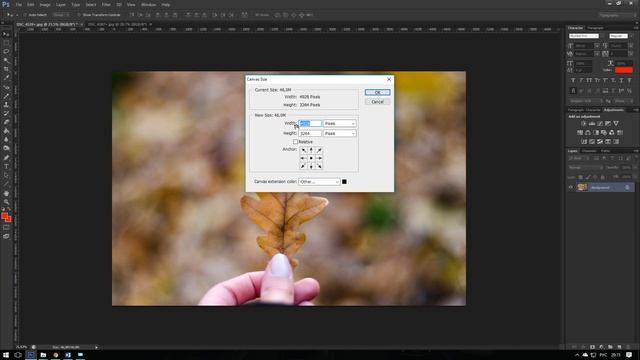Hide the Background layer eye icon

571,187
